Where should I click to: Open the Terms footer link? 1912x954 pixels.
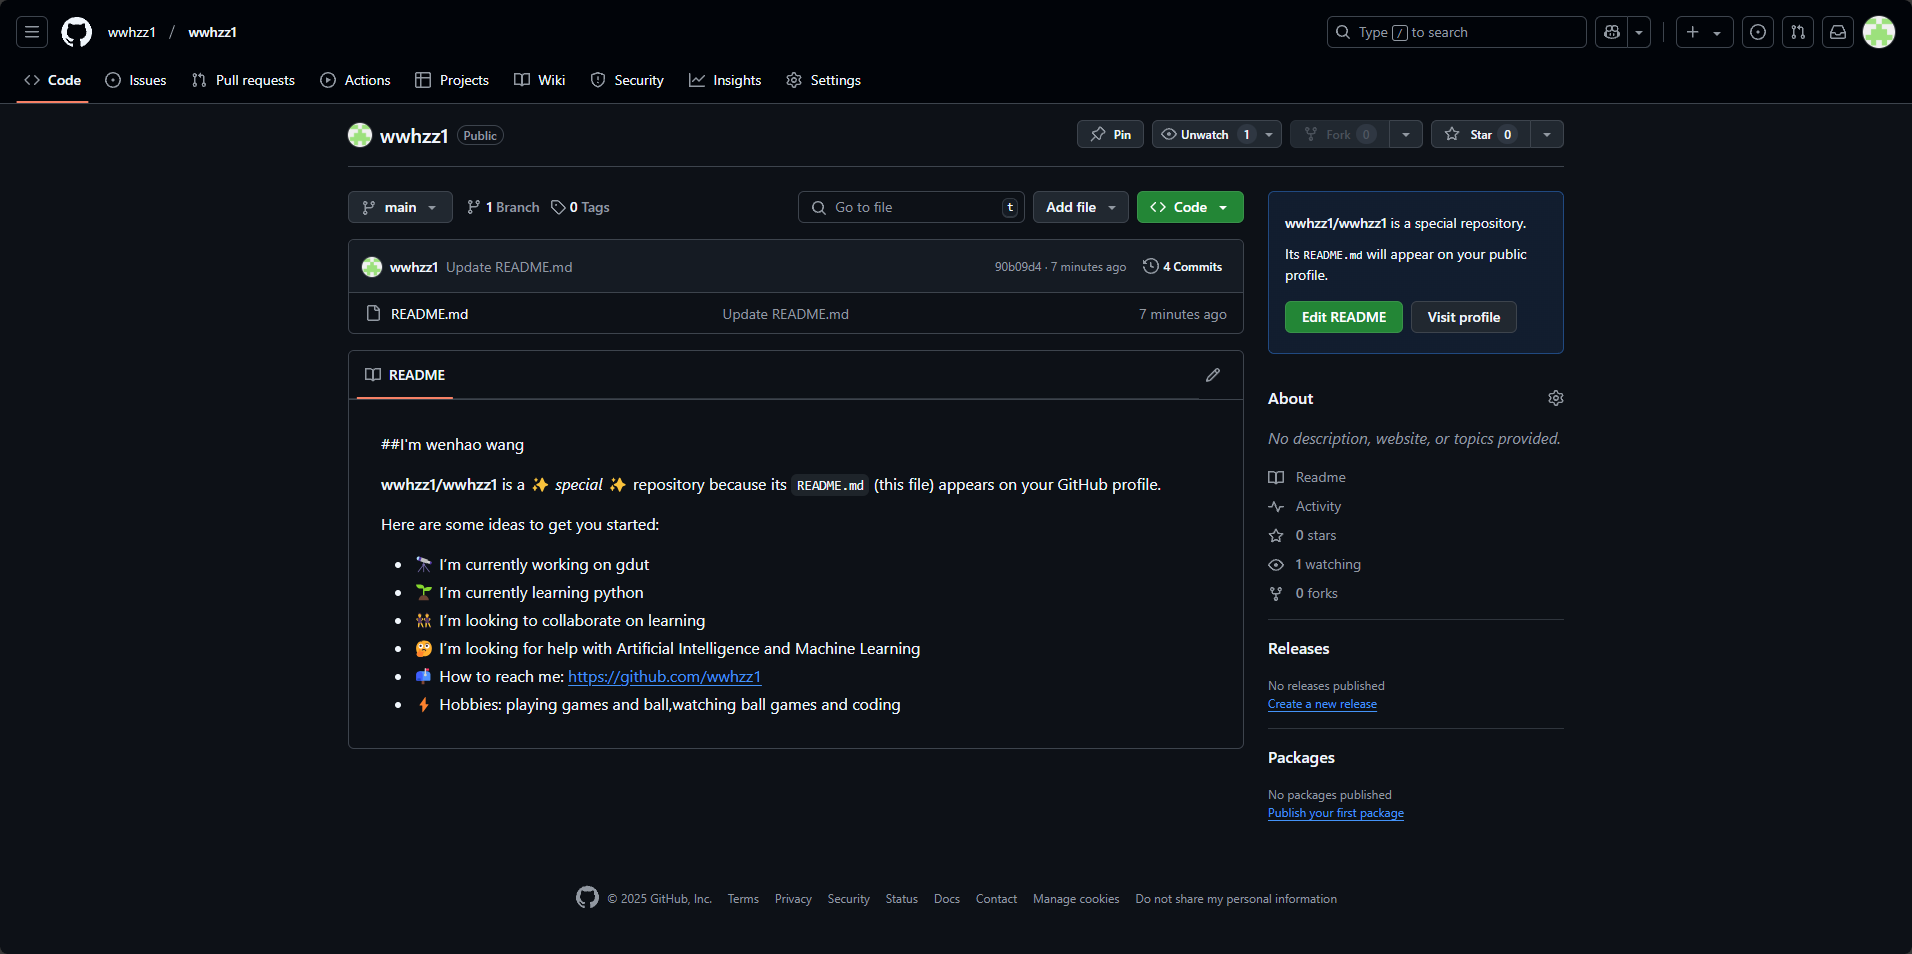tap(743, 899)
